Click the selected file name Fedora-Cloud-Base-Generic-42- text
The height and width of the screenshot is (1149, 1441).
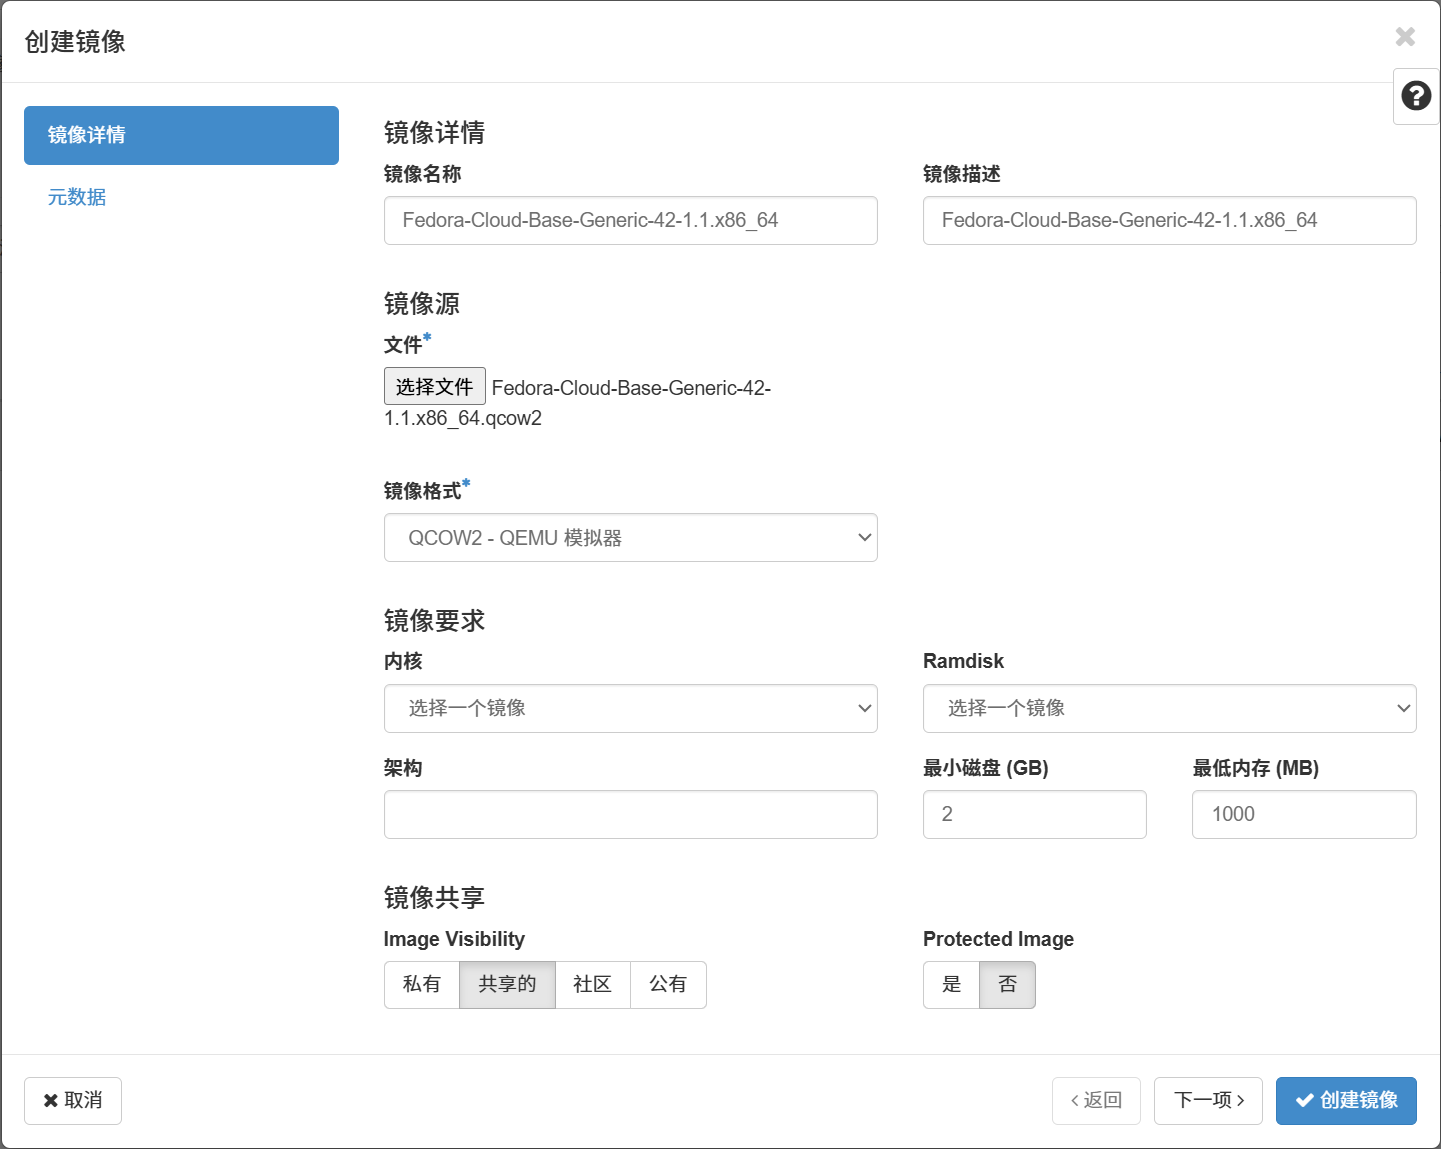coord(631,388)
